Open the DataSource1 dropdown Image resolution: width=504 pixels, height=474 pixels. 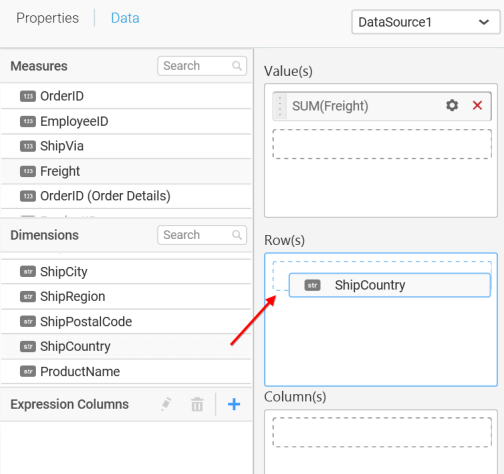tap(426, 22)
